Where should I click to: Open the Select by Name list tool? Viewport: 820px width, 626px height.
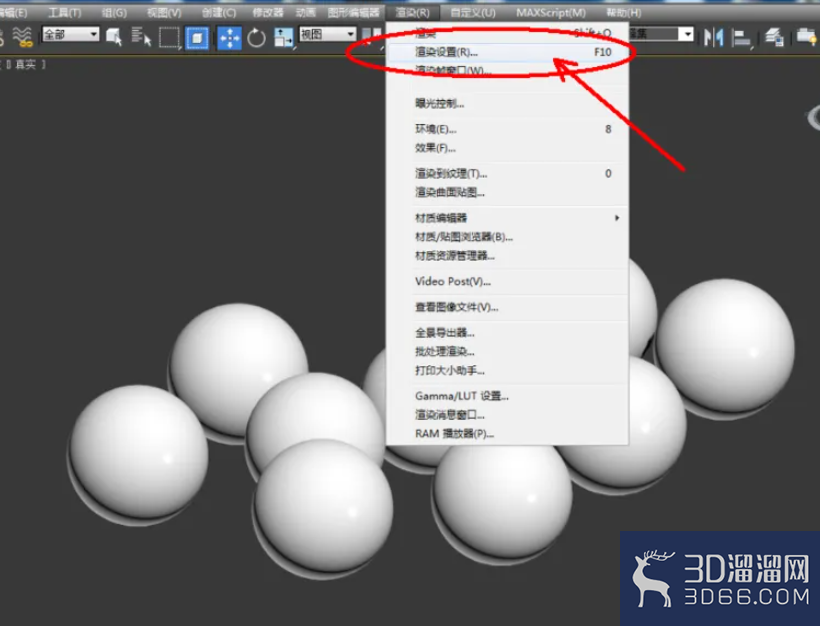(x=141, y=37)
